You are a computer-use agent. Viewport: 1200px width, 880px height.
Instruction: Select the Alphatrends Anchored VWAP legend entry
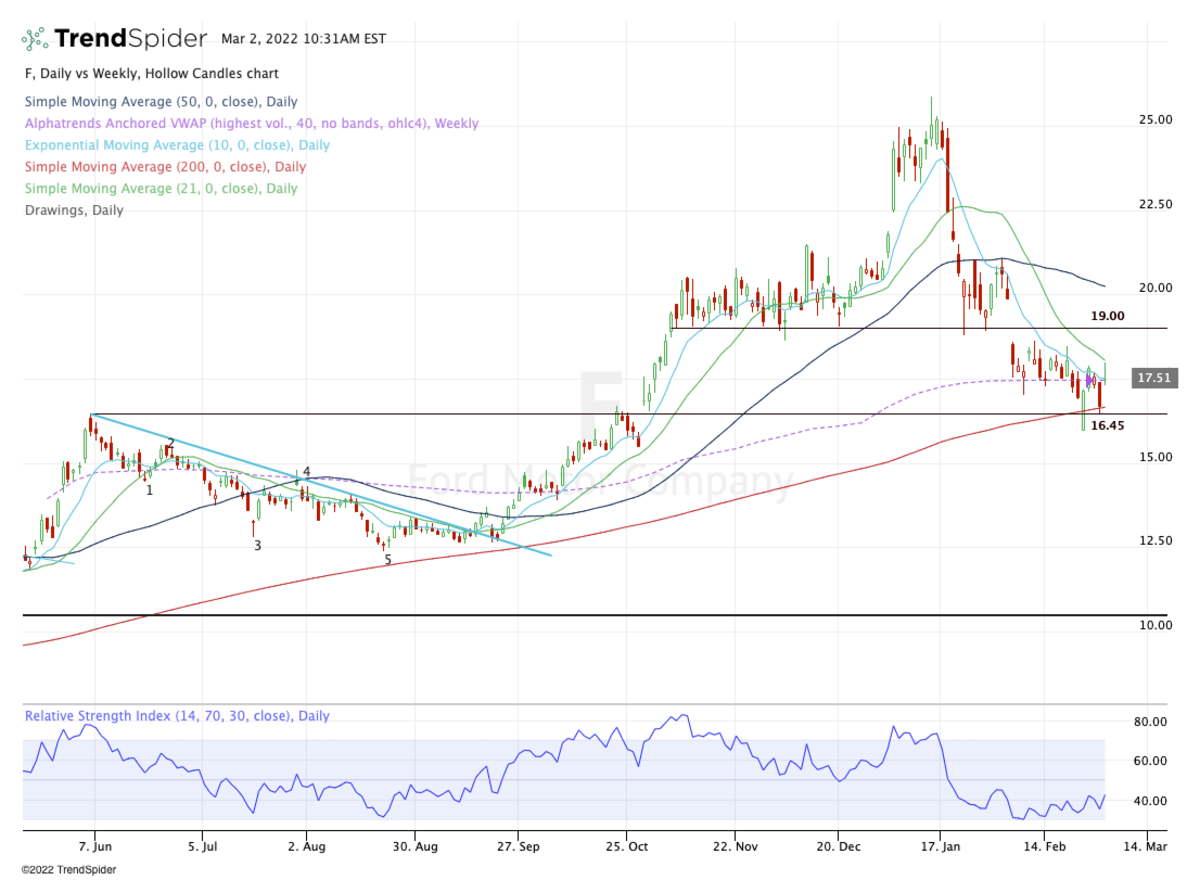[x=251, y=124]
